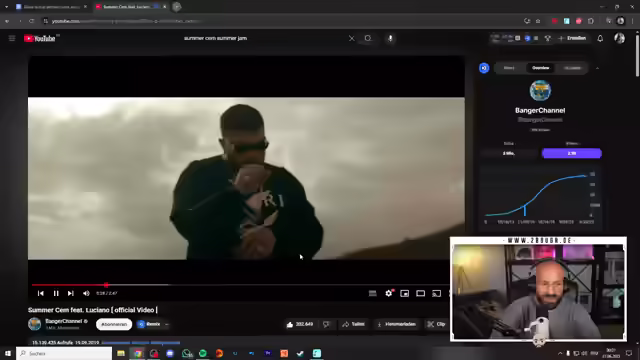Open the BangerChannel avatar below the video
The width and height of the screenshot is (640, 360).
pos(35,324)
